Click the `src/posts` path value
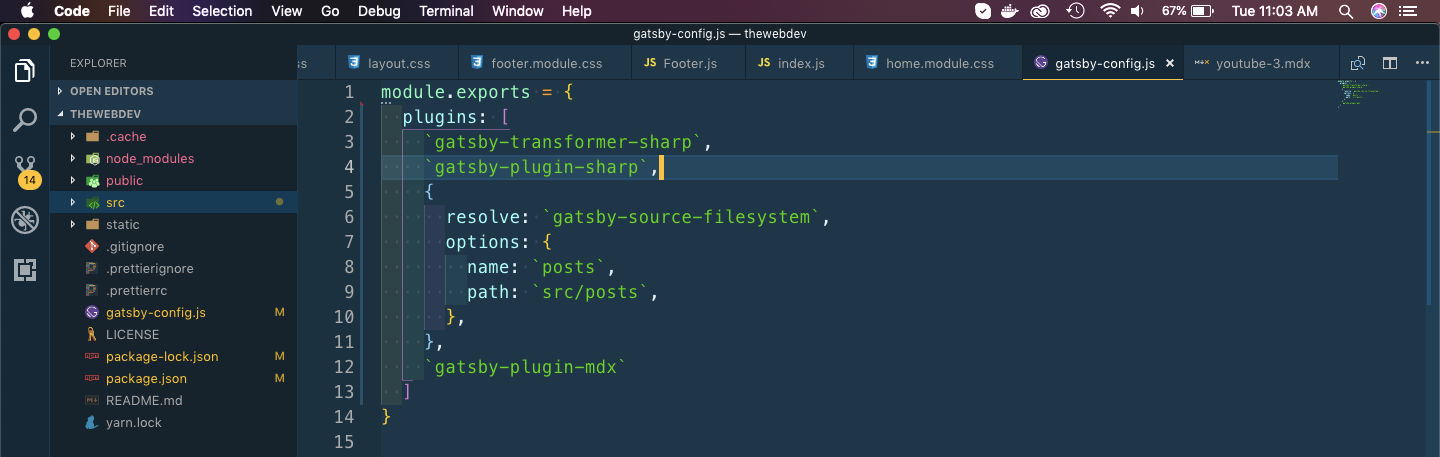The image size is (1440, 457). tap(591, 292)
